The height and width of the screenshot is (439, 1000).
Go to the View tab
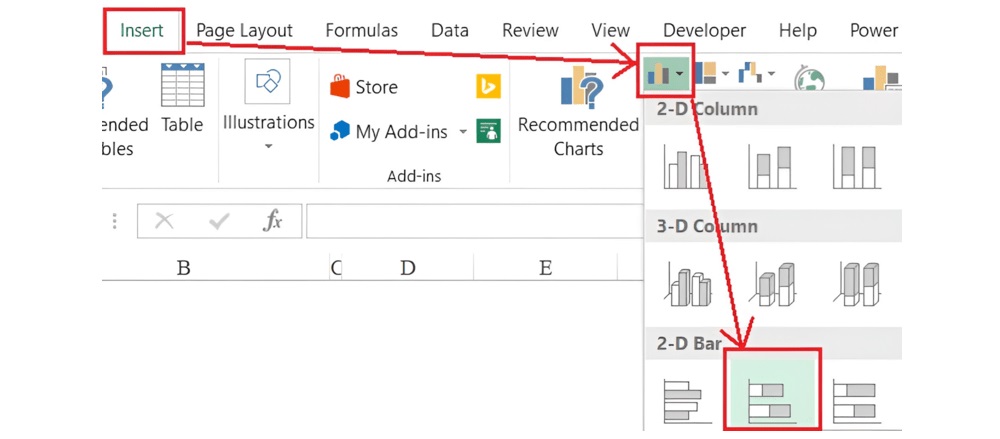coord(610,31)
